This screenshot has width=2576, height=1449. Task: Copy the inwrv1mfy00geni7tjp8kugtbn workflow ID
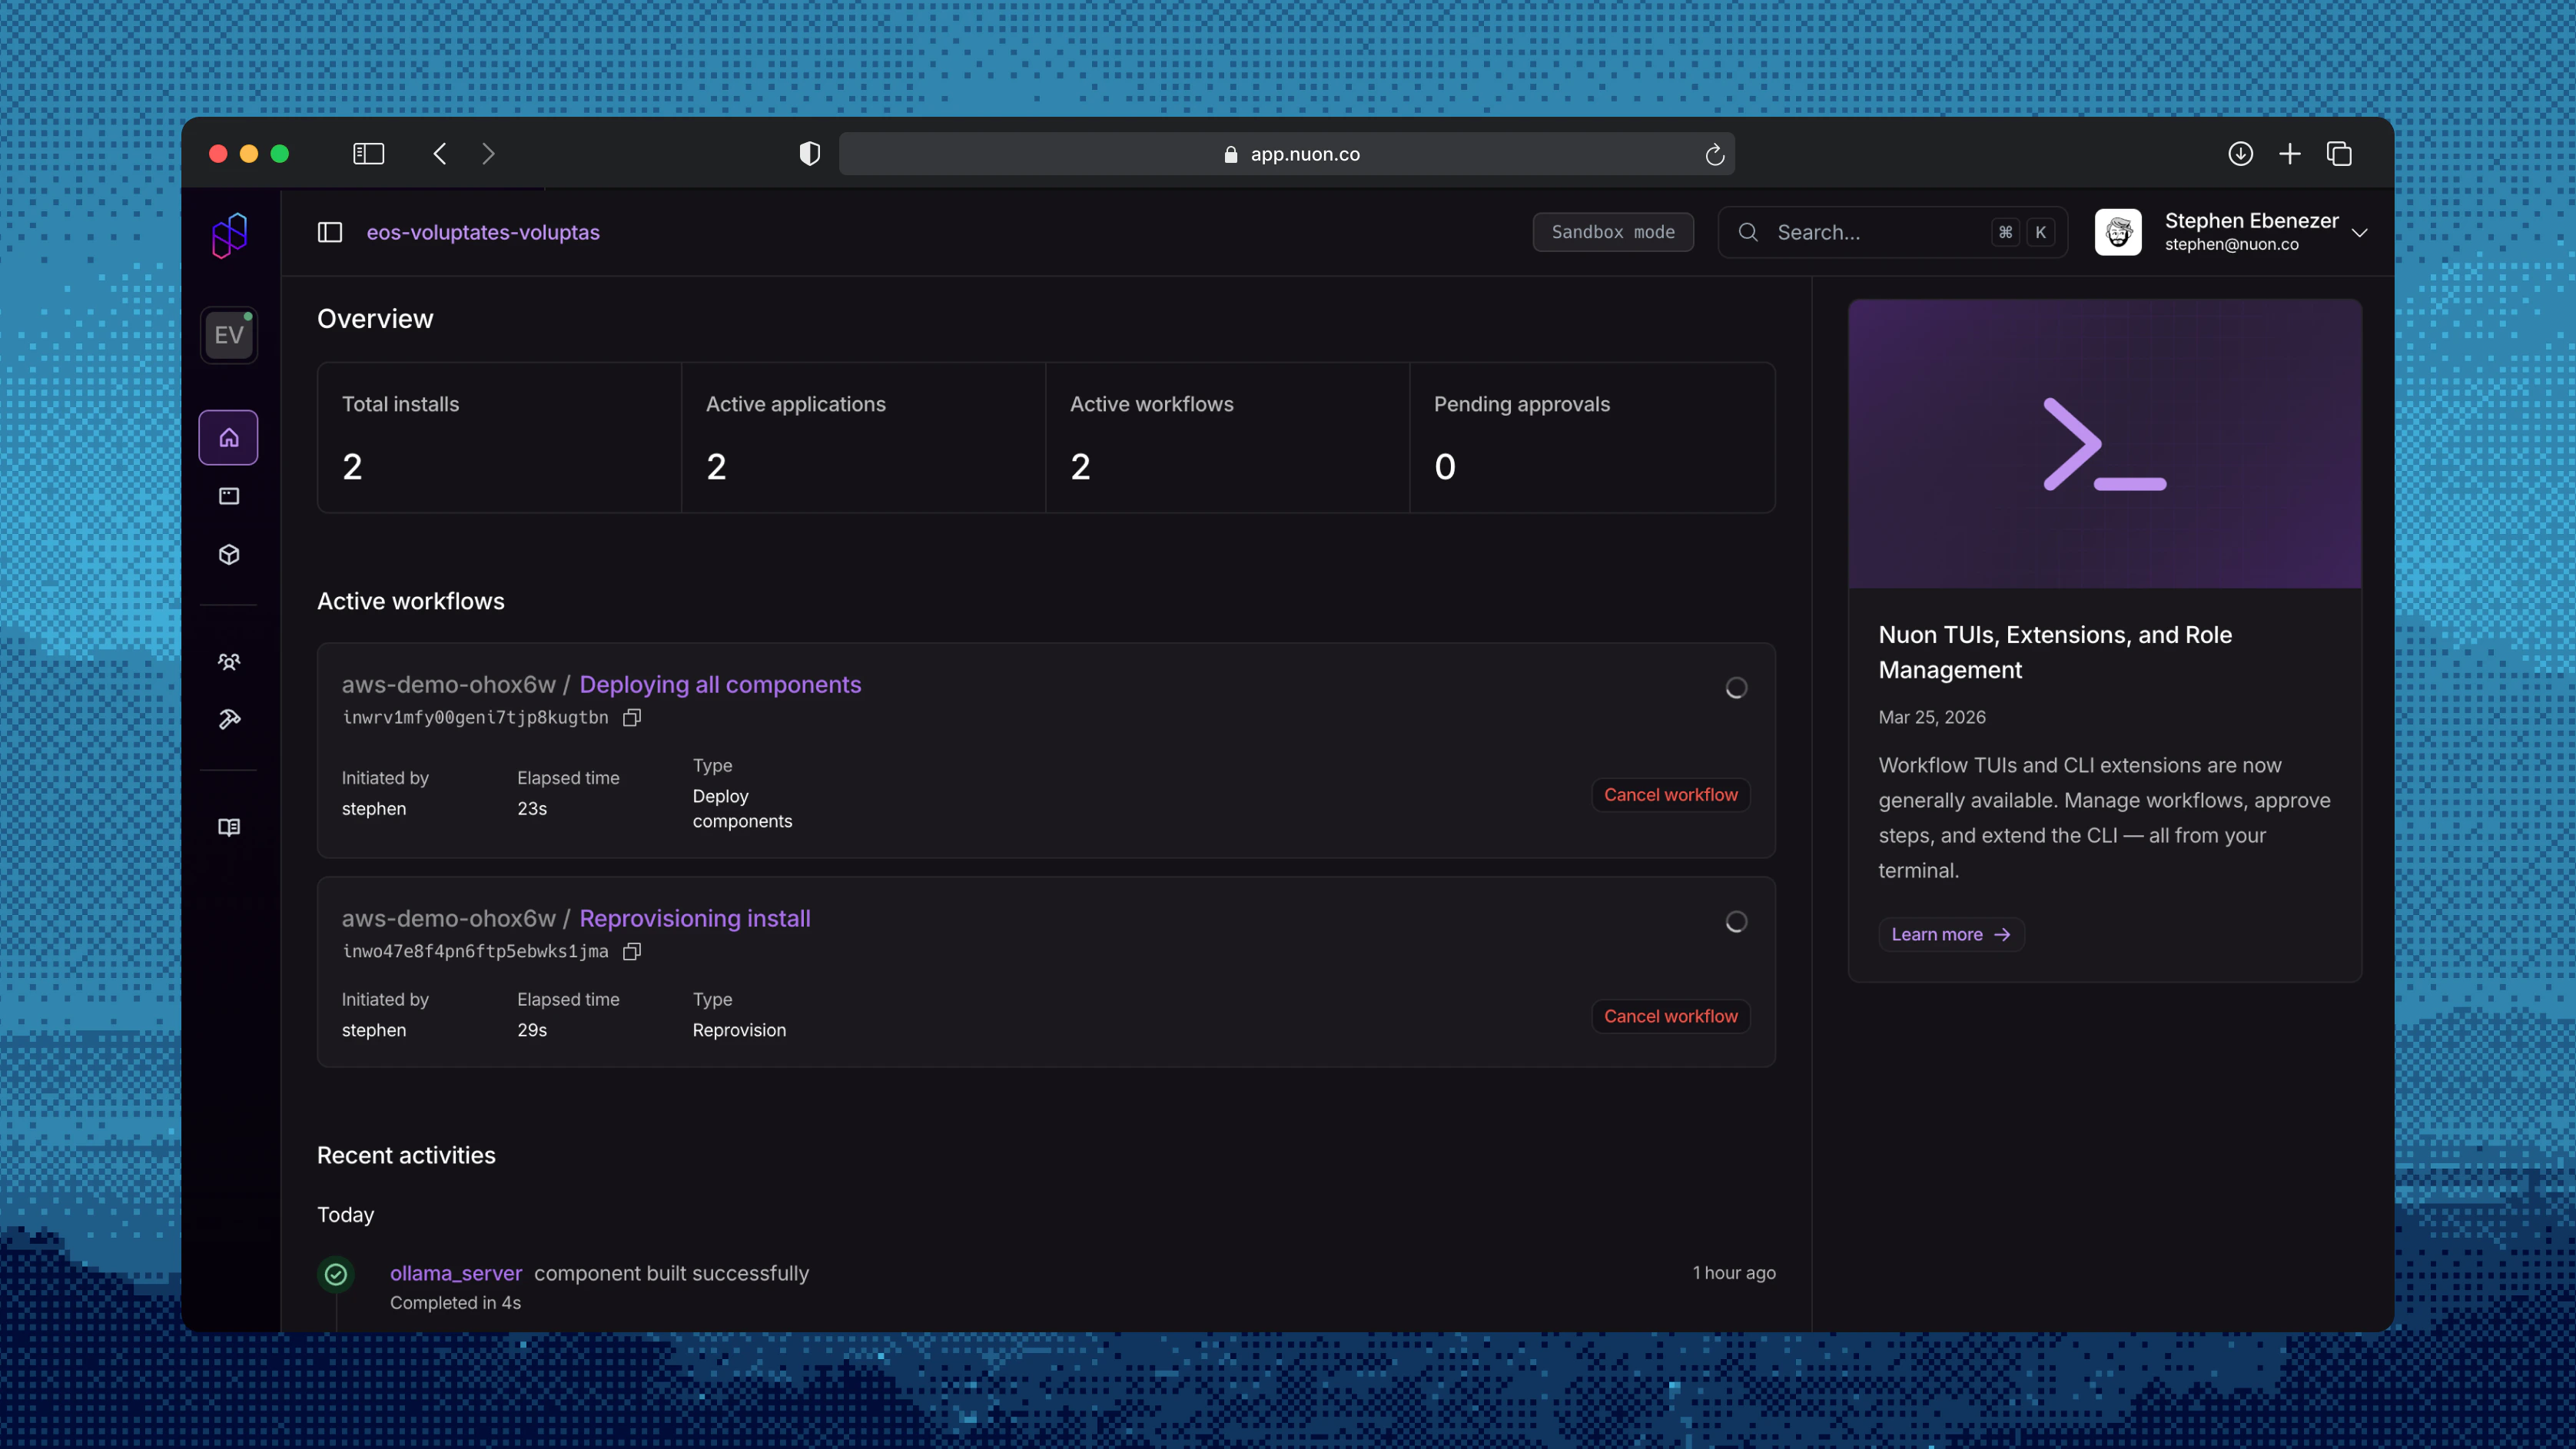coord(631,717)
